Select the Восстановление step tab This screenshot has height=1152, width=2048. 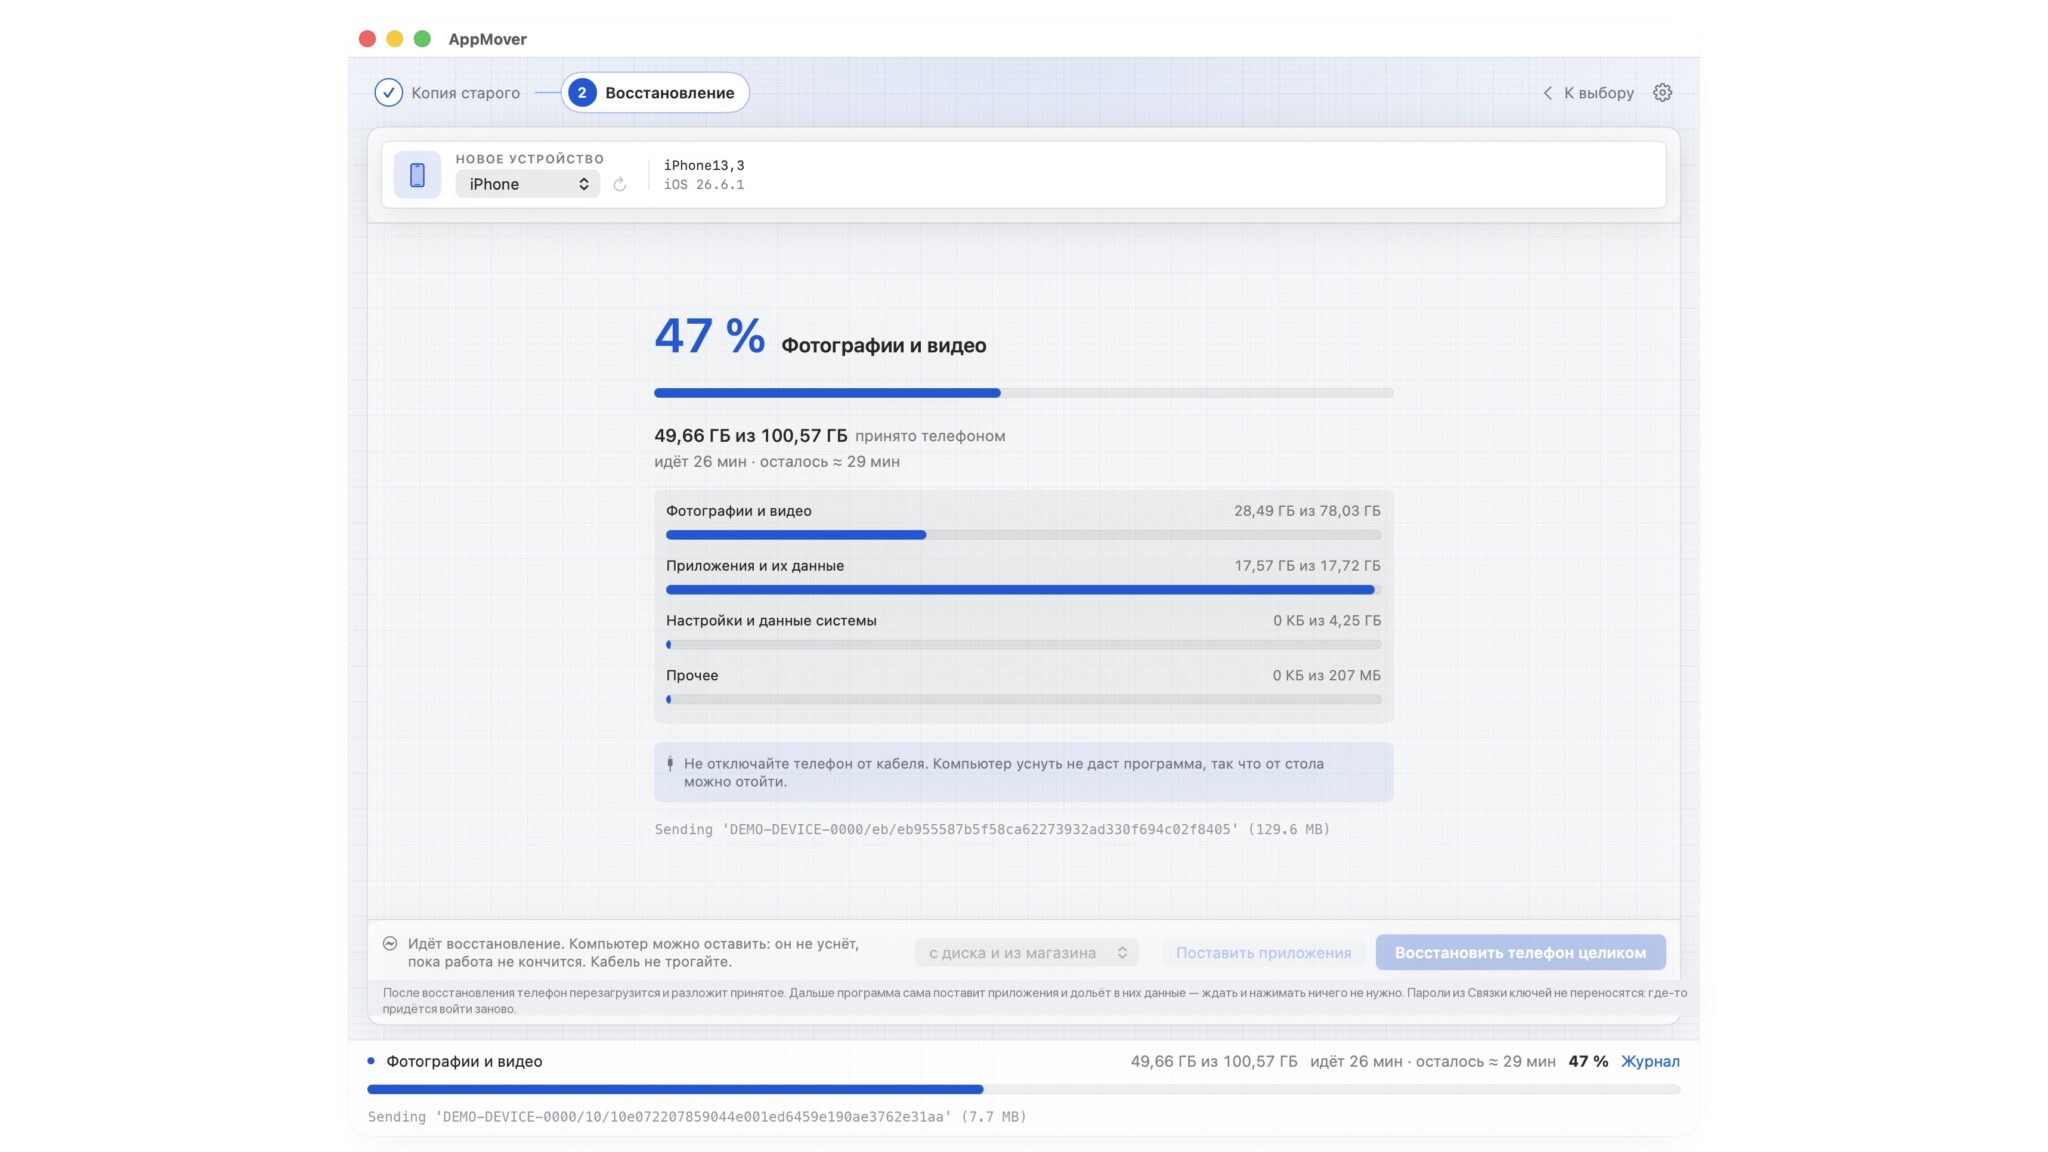[x=655, y=92]
